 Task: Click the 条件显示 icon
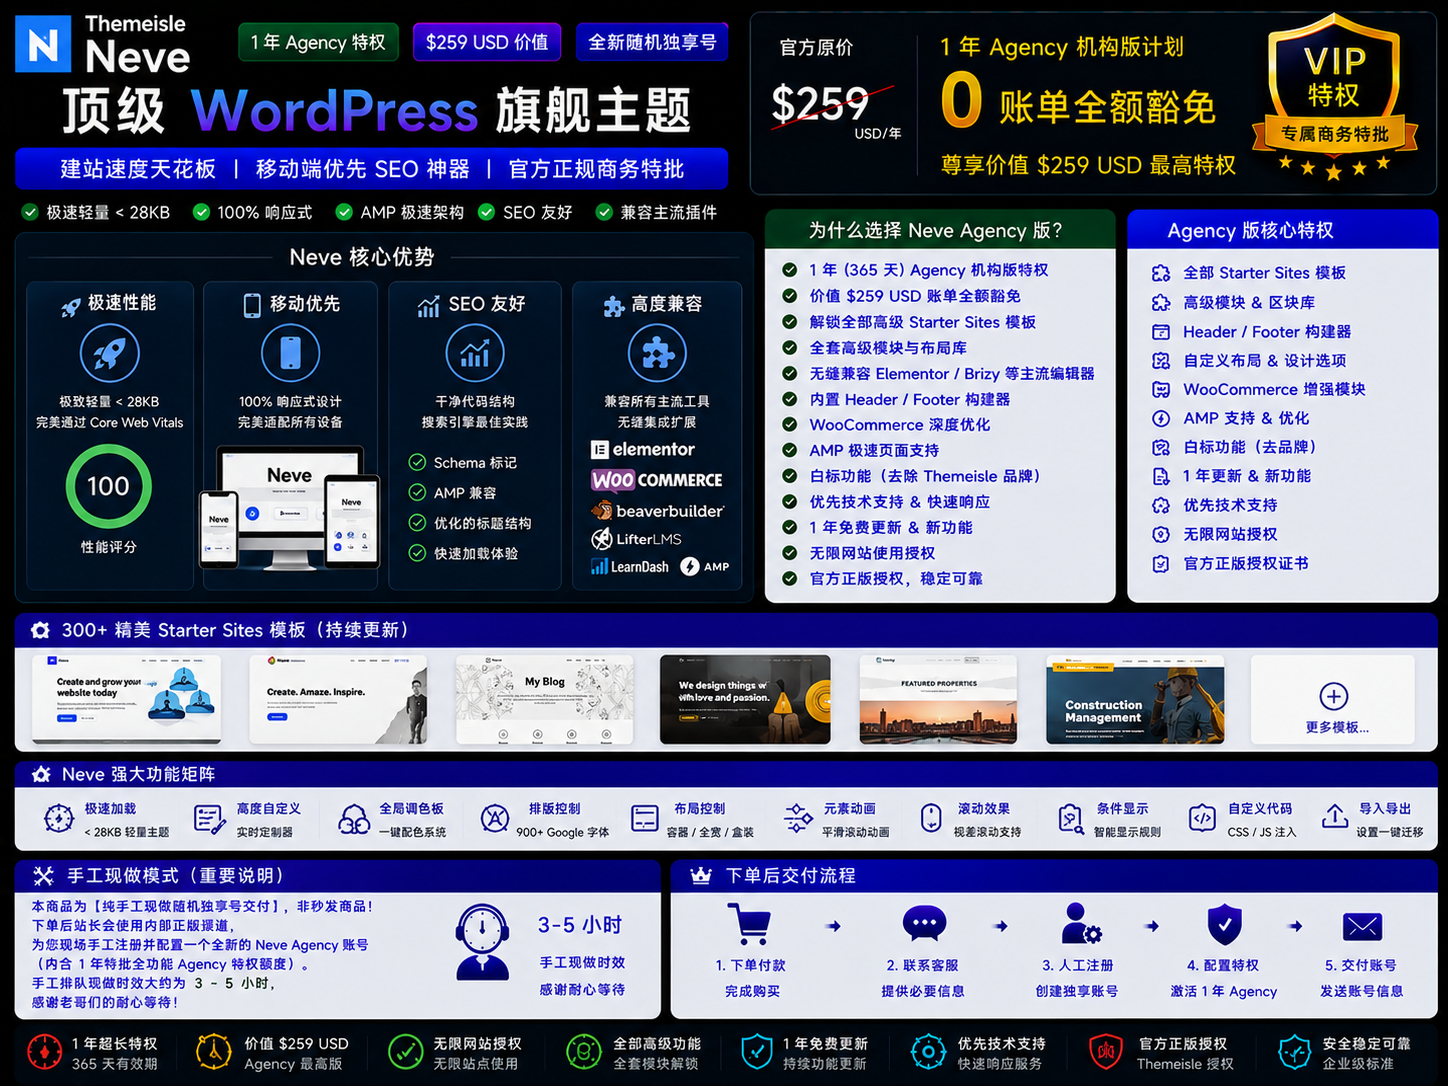(1071, 819)
